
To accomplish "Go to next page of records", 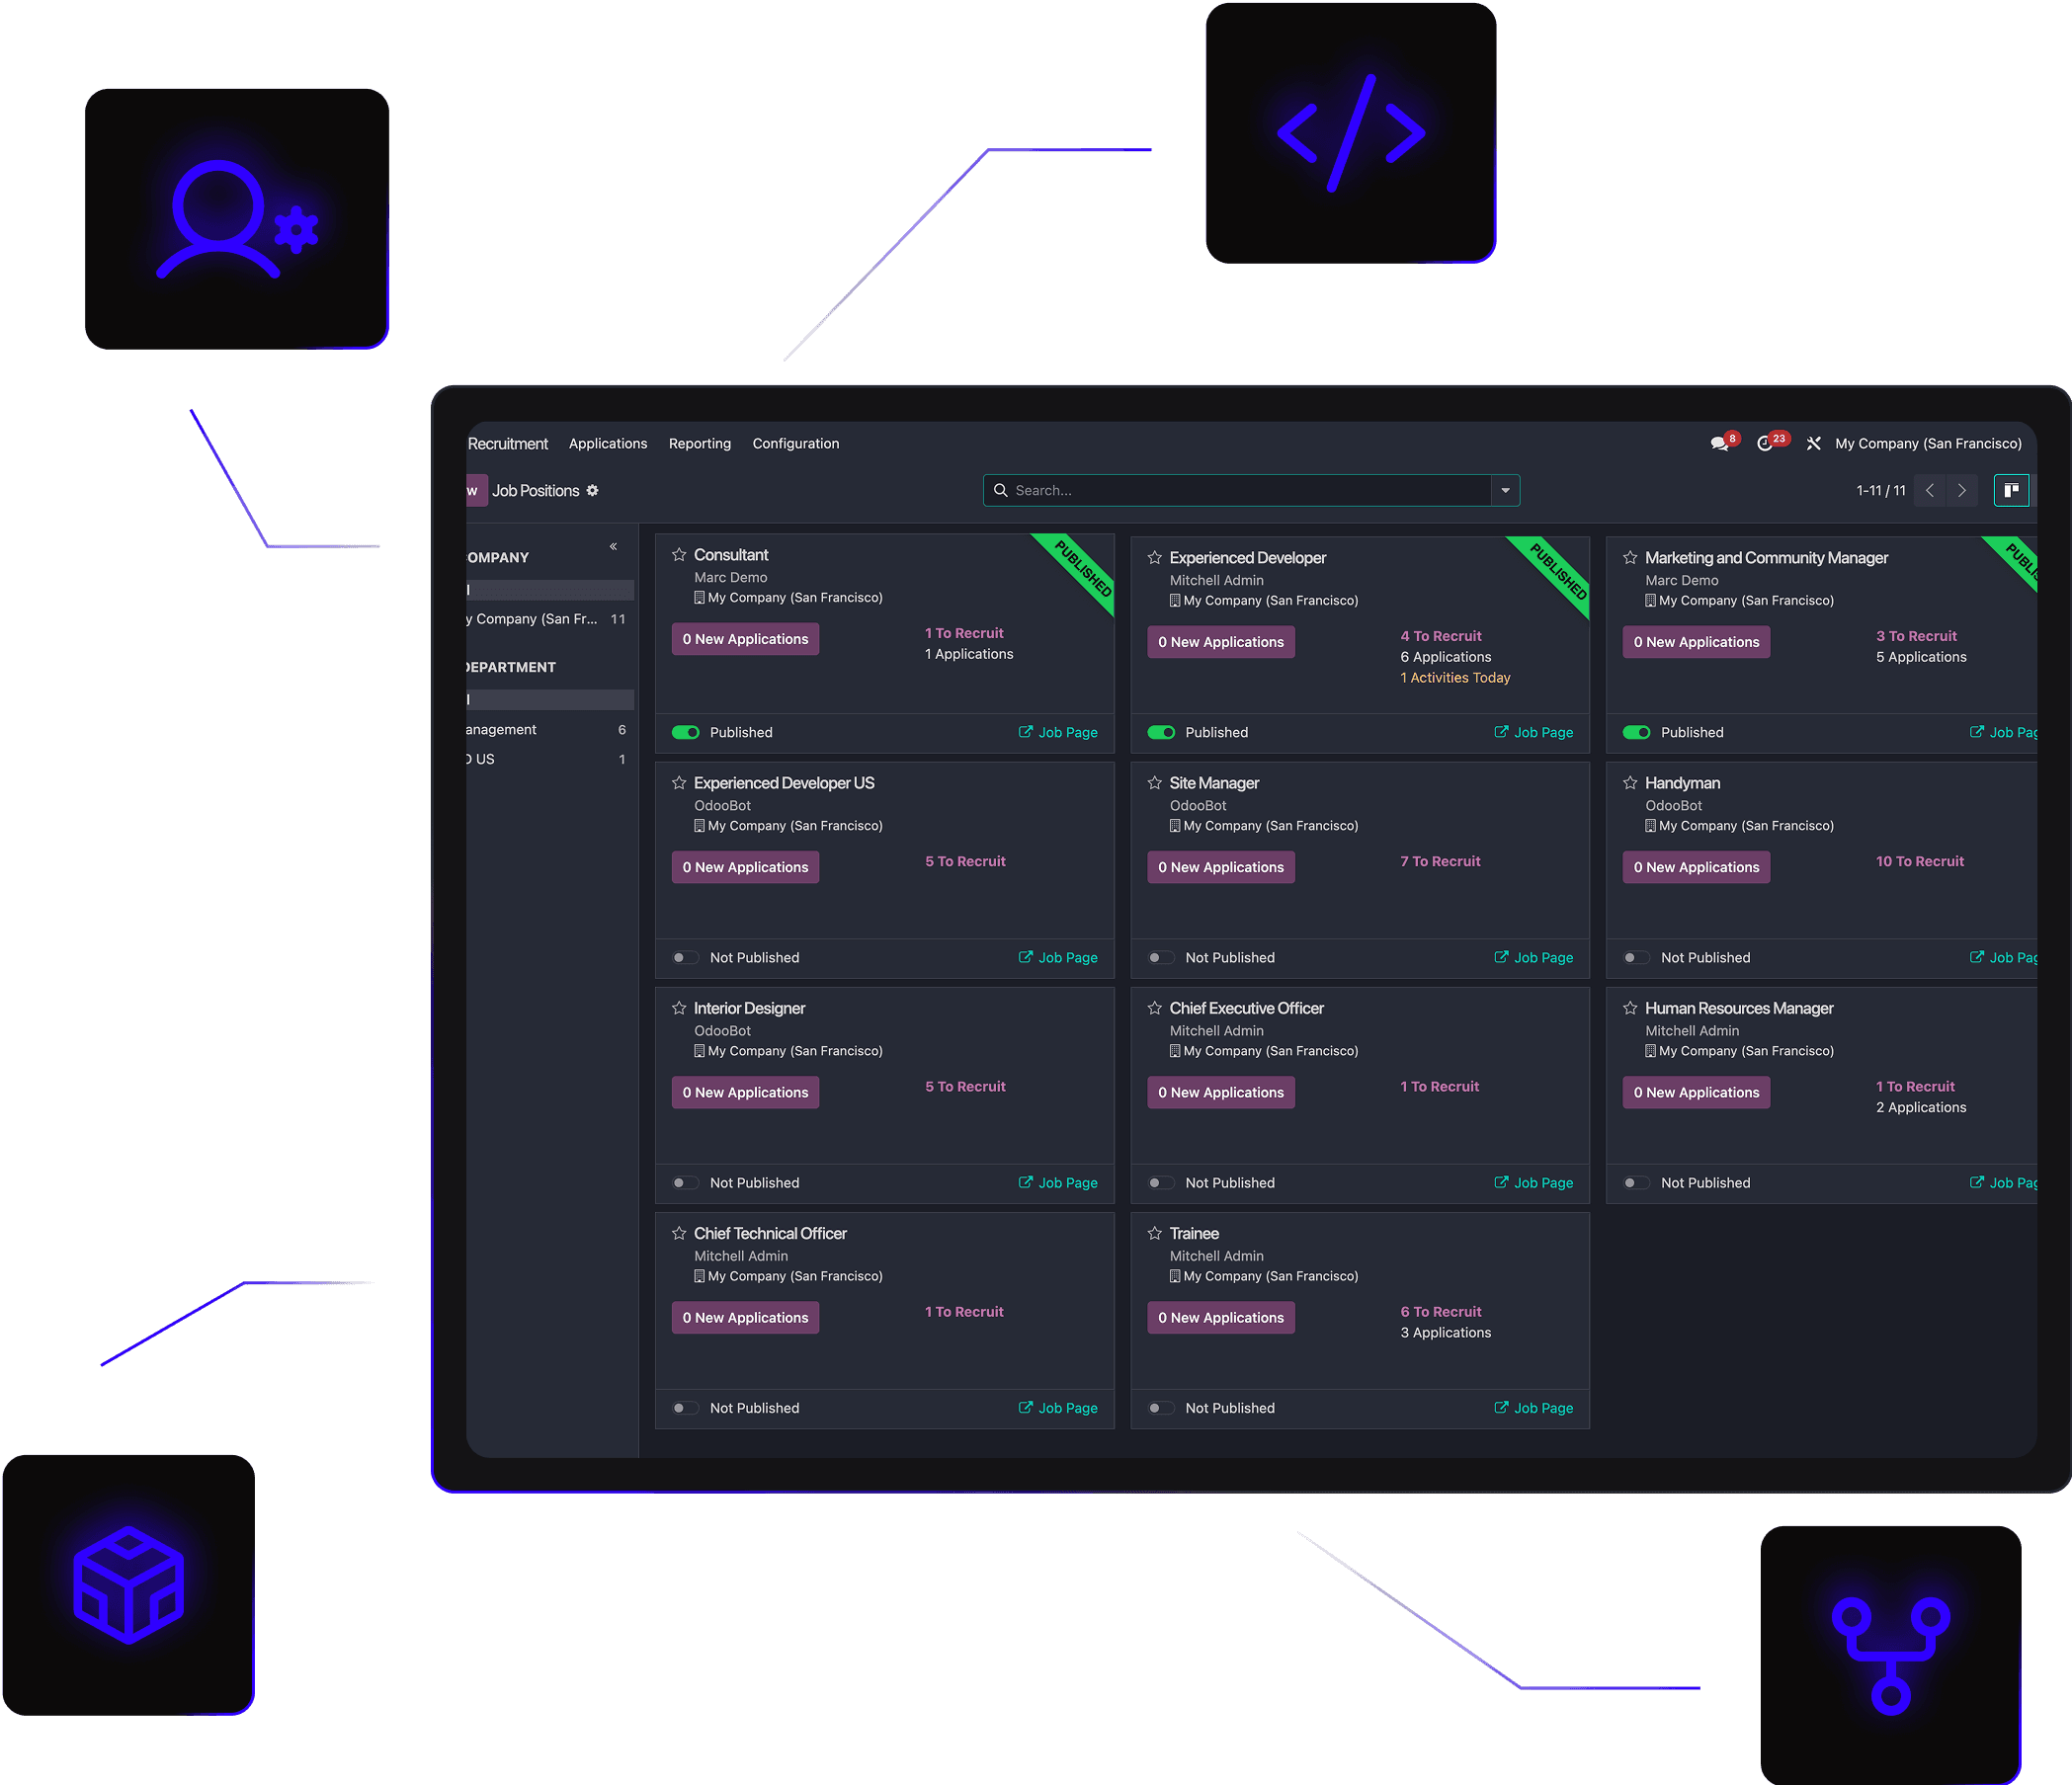I will [1961, 491].
